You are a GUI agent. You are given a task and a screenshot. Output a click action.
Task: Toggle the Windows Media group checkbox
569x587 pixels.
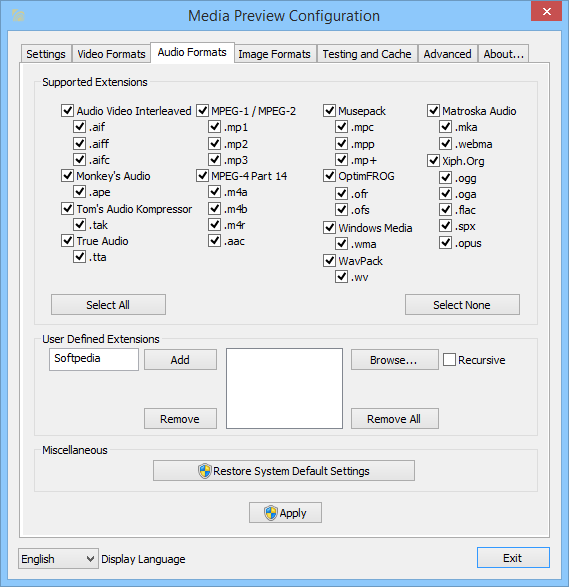[x=329, y=228]
